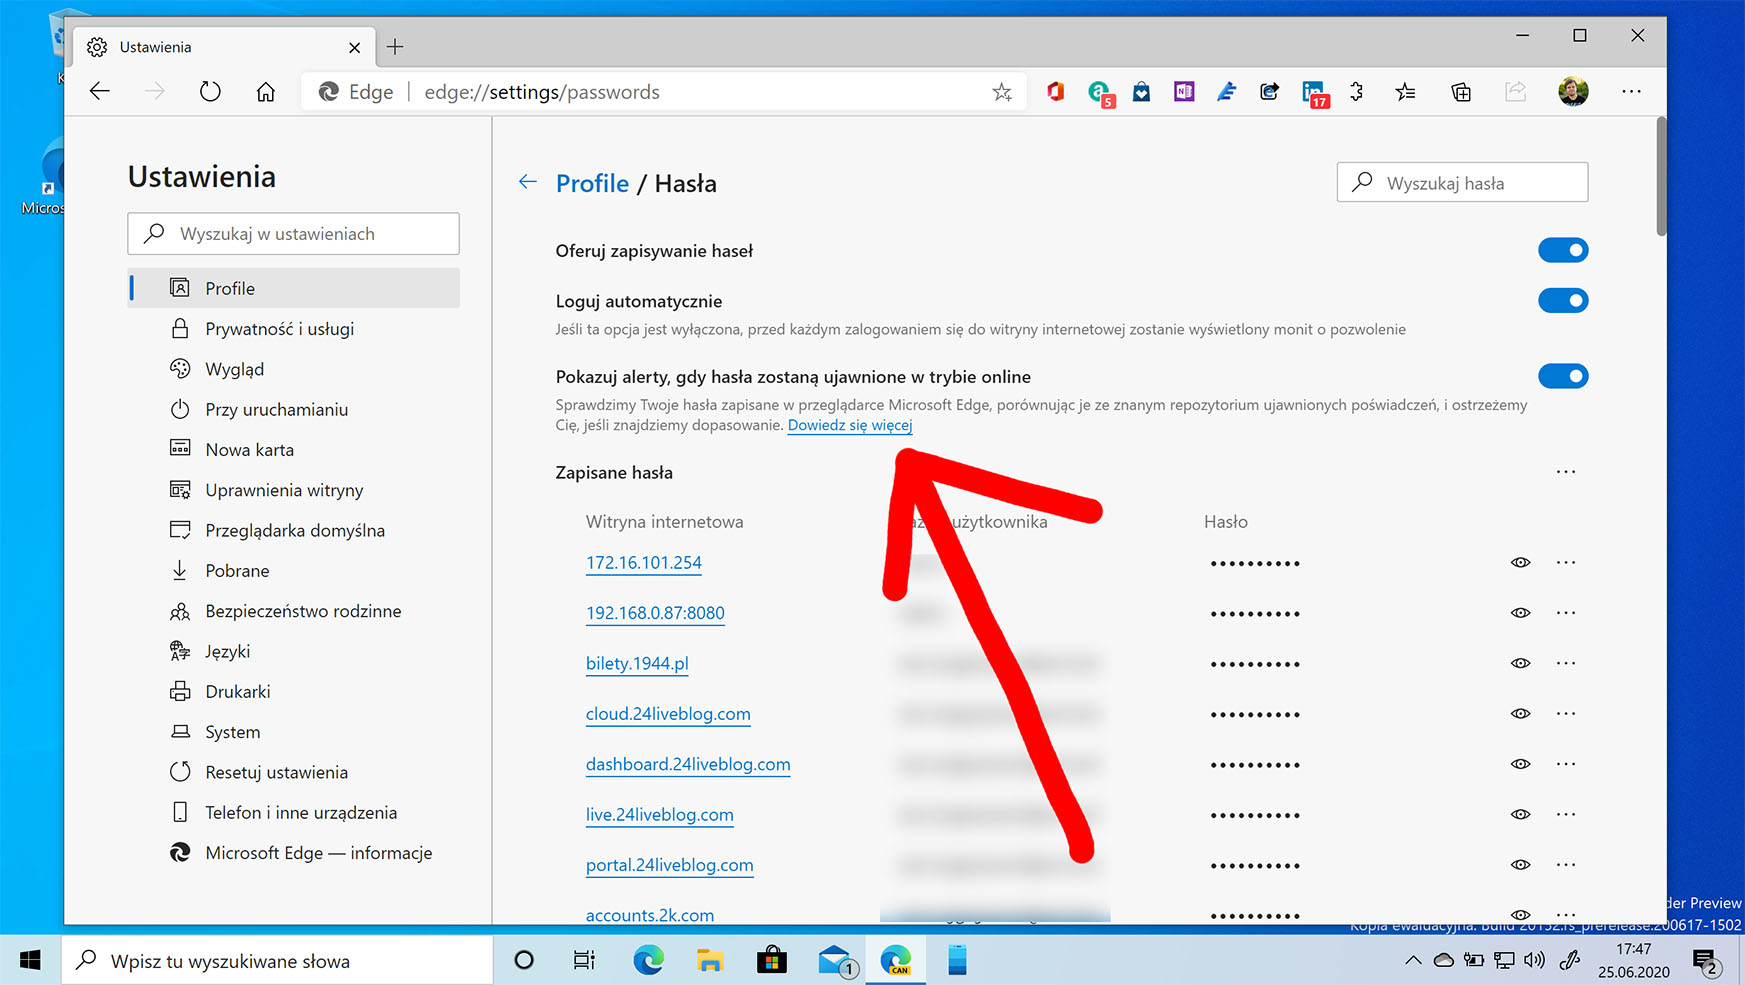This screenshot has height=985, width=1745.
Task: Open the home page icon
Action: click(265, 92)
